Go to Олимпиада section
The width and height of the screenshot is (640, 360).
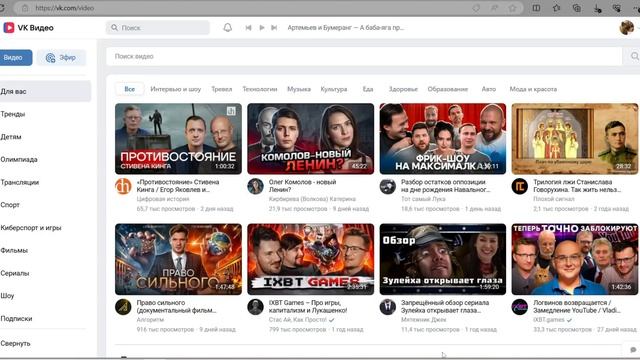(19, 160)
